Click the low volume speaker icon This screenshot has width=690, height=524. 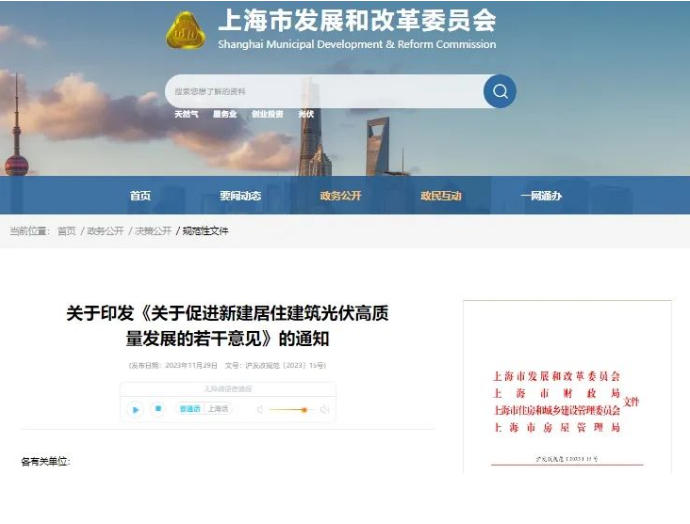coord(260,410)
